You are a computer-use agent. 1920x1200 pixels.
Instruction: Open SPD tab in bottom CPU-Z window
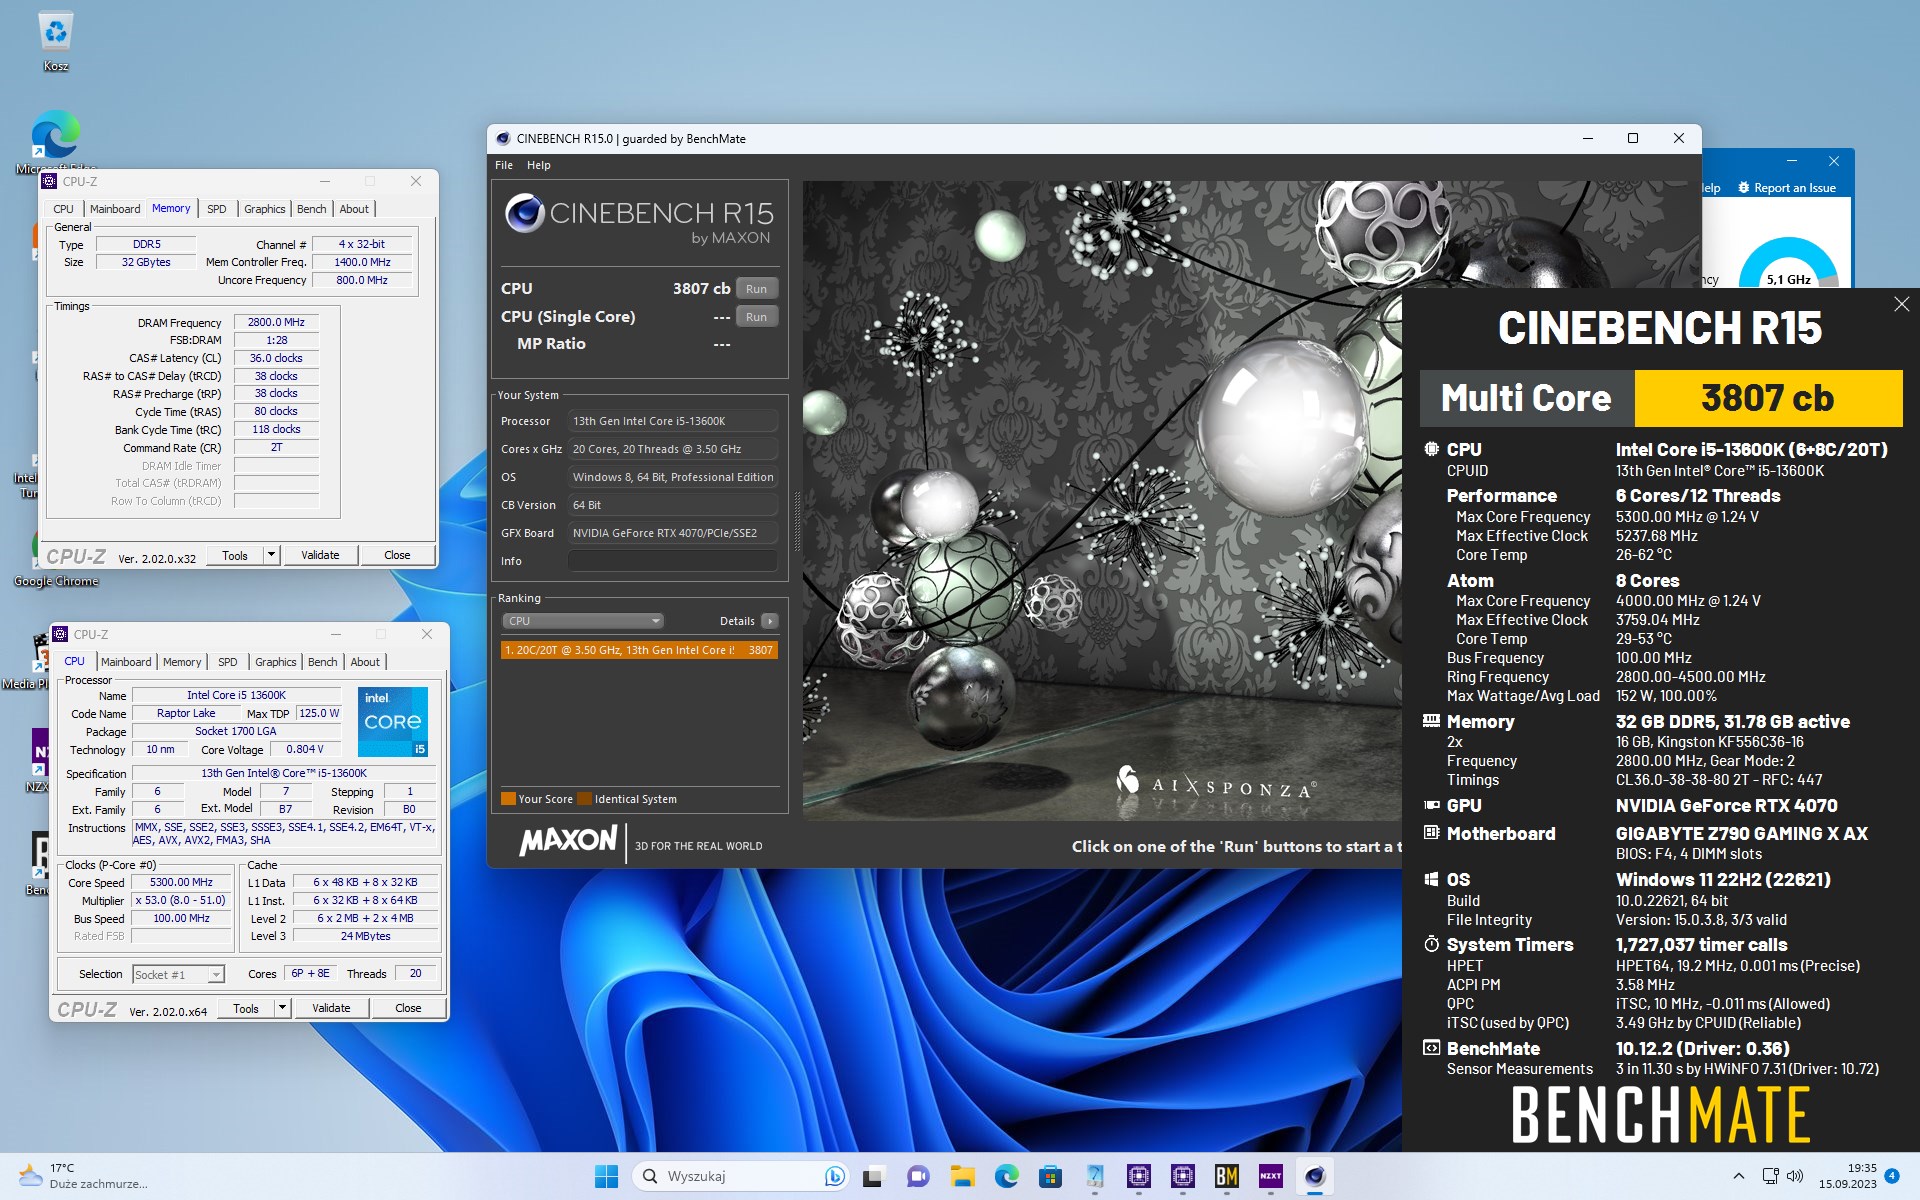tap(228, 662)
